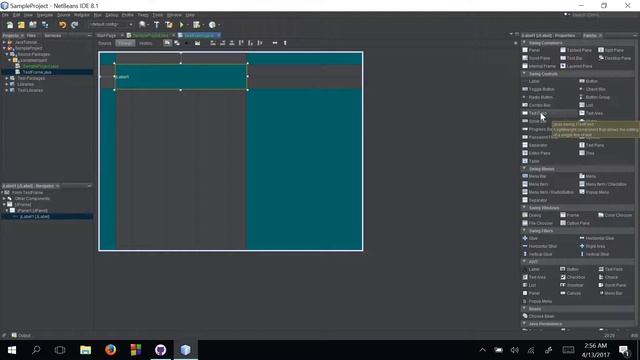Viewport: 640px width, 360px height.
Task: Click the Profile Project toolbar icon
Action: tap(212, 25)
